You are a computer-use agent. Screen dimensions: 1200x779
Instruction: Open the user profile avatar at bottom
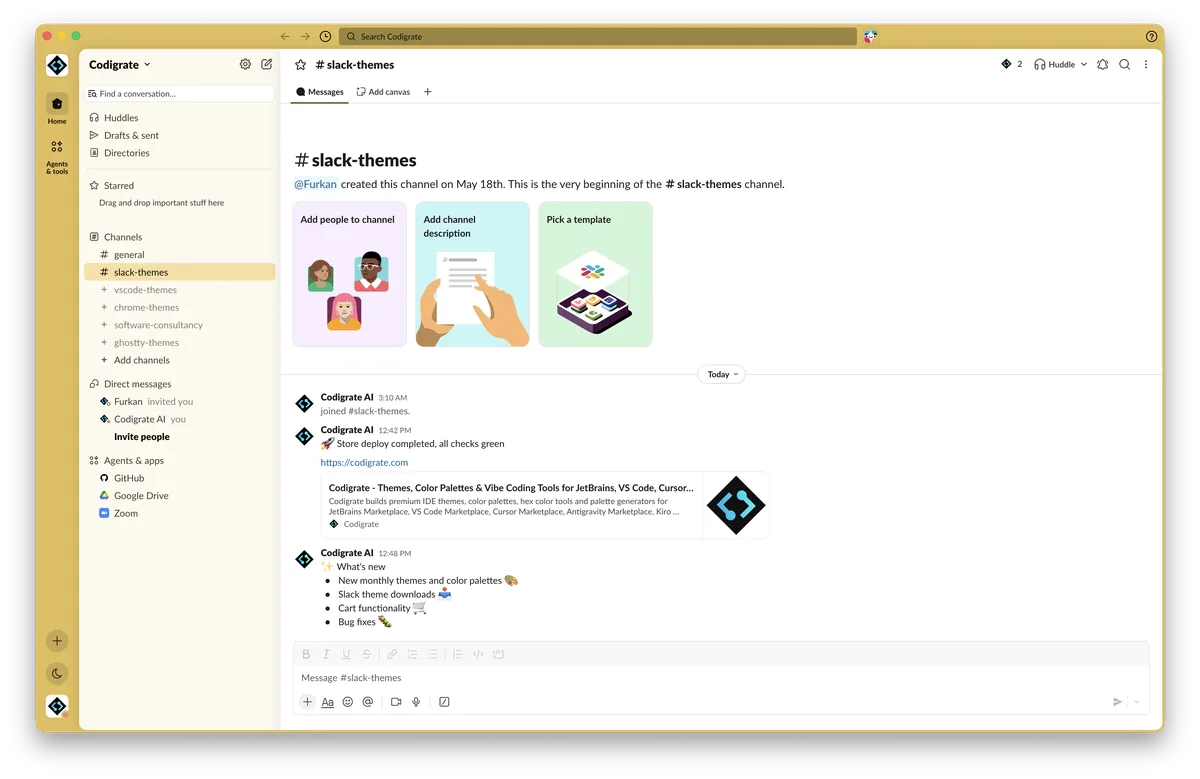coord(57,706)
